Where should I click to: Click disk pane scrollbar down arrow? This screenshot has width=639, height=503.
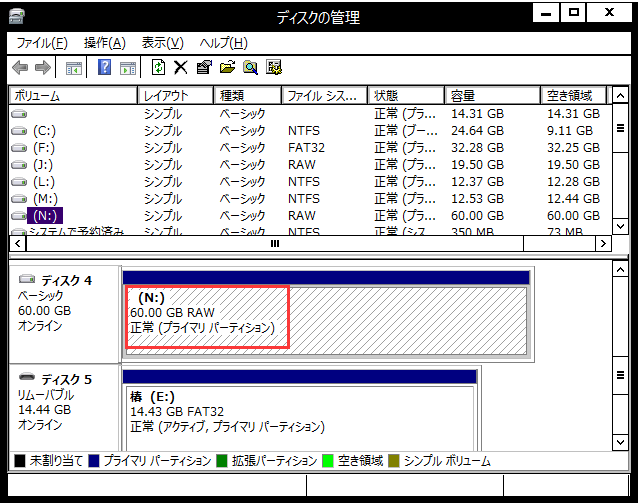[x=620, y=442]
